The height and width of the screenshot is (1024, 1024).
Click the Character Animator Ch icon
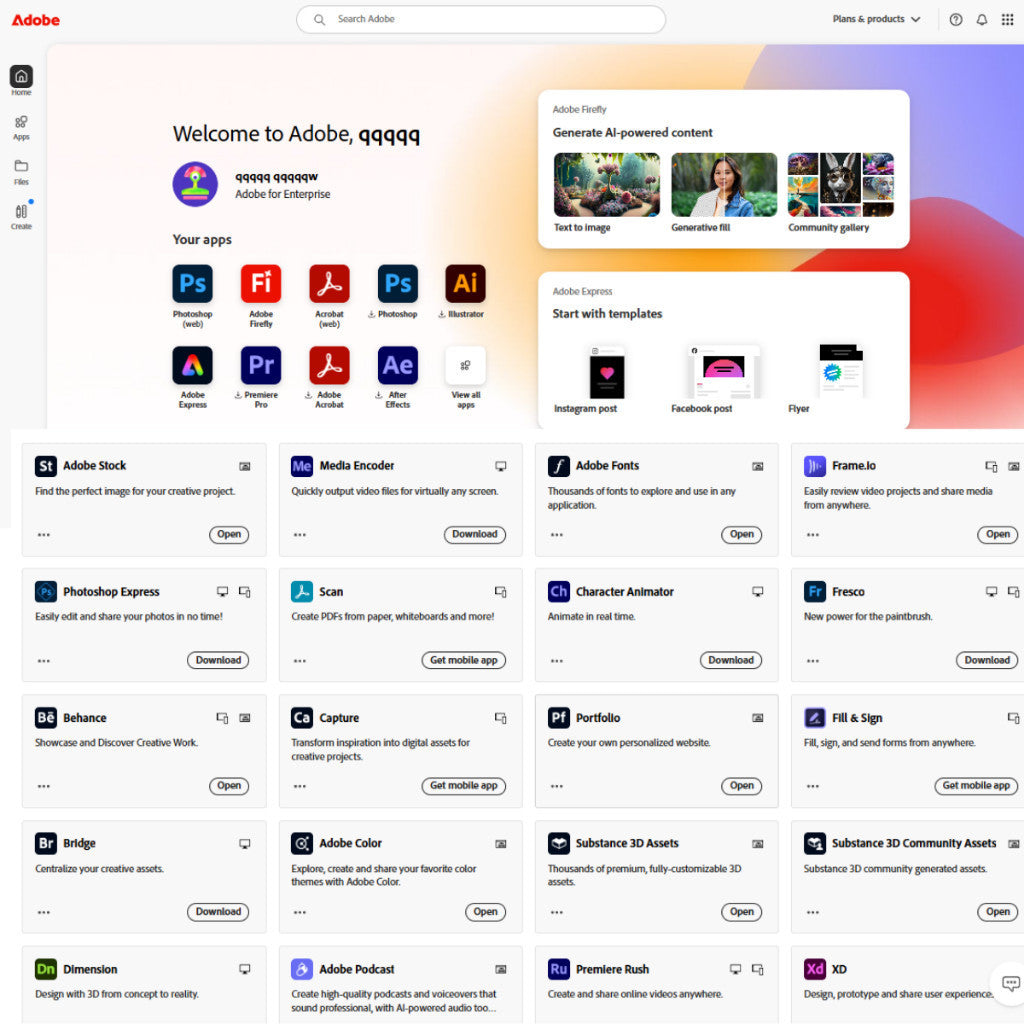558,592
